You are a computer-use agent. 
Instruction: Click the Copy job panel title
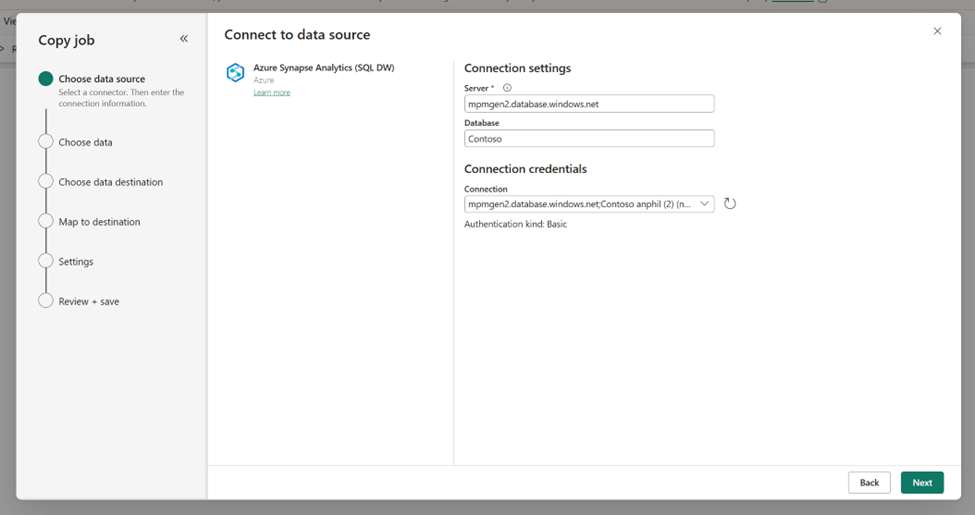pos(67,40)
